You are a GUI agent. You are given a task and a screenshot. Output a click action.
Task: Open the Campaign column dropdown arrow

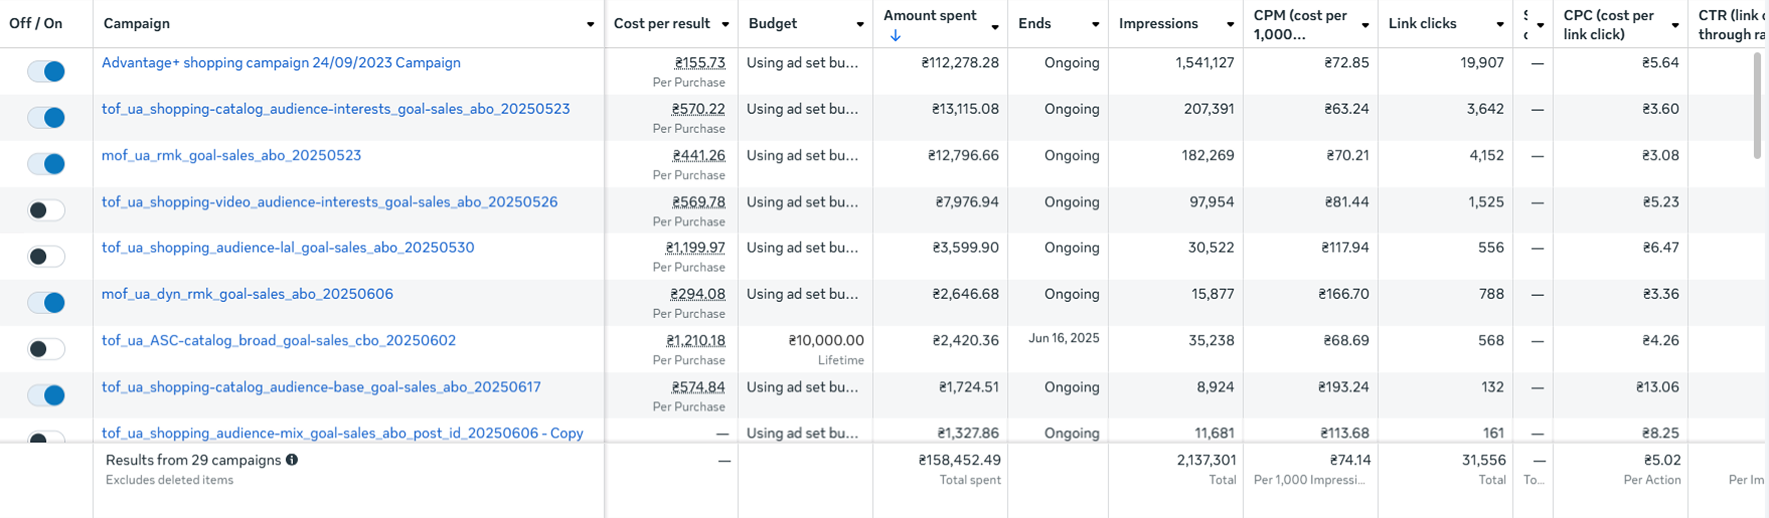coord(590,24)
